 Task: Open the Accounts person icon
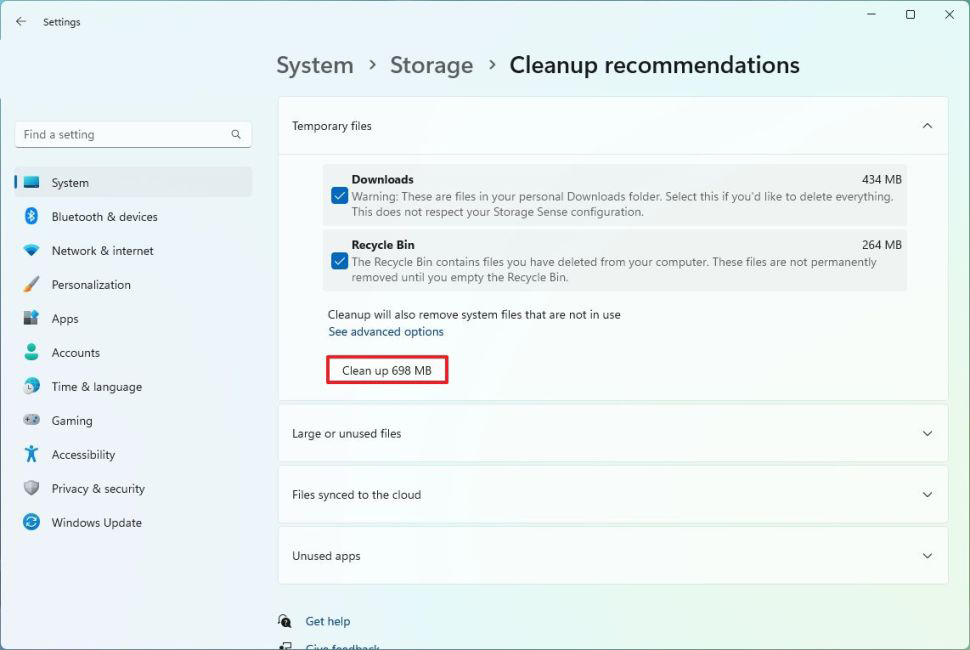click(31, 353)
